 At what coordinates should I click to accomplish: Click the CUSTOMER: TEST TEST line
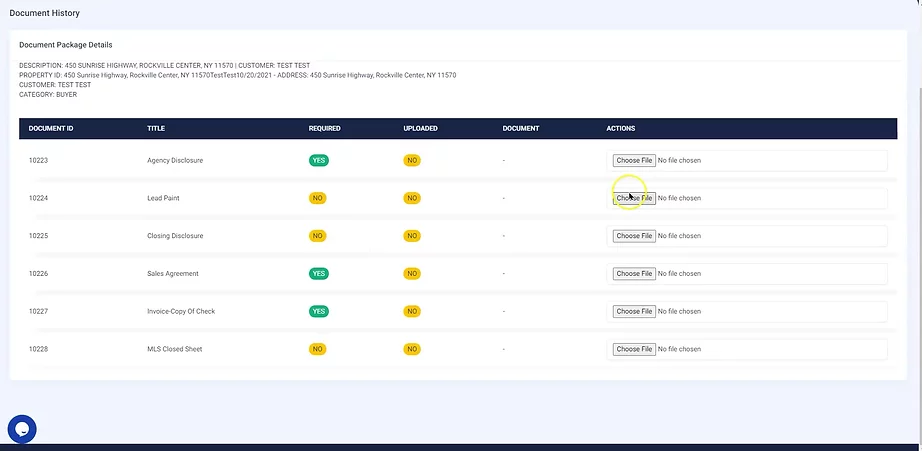[x=55, y=85]
